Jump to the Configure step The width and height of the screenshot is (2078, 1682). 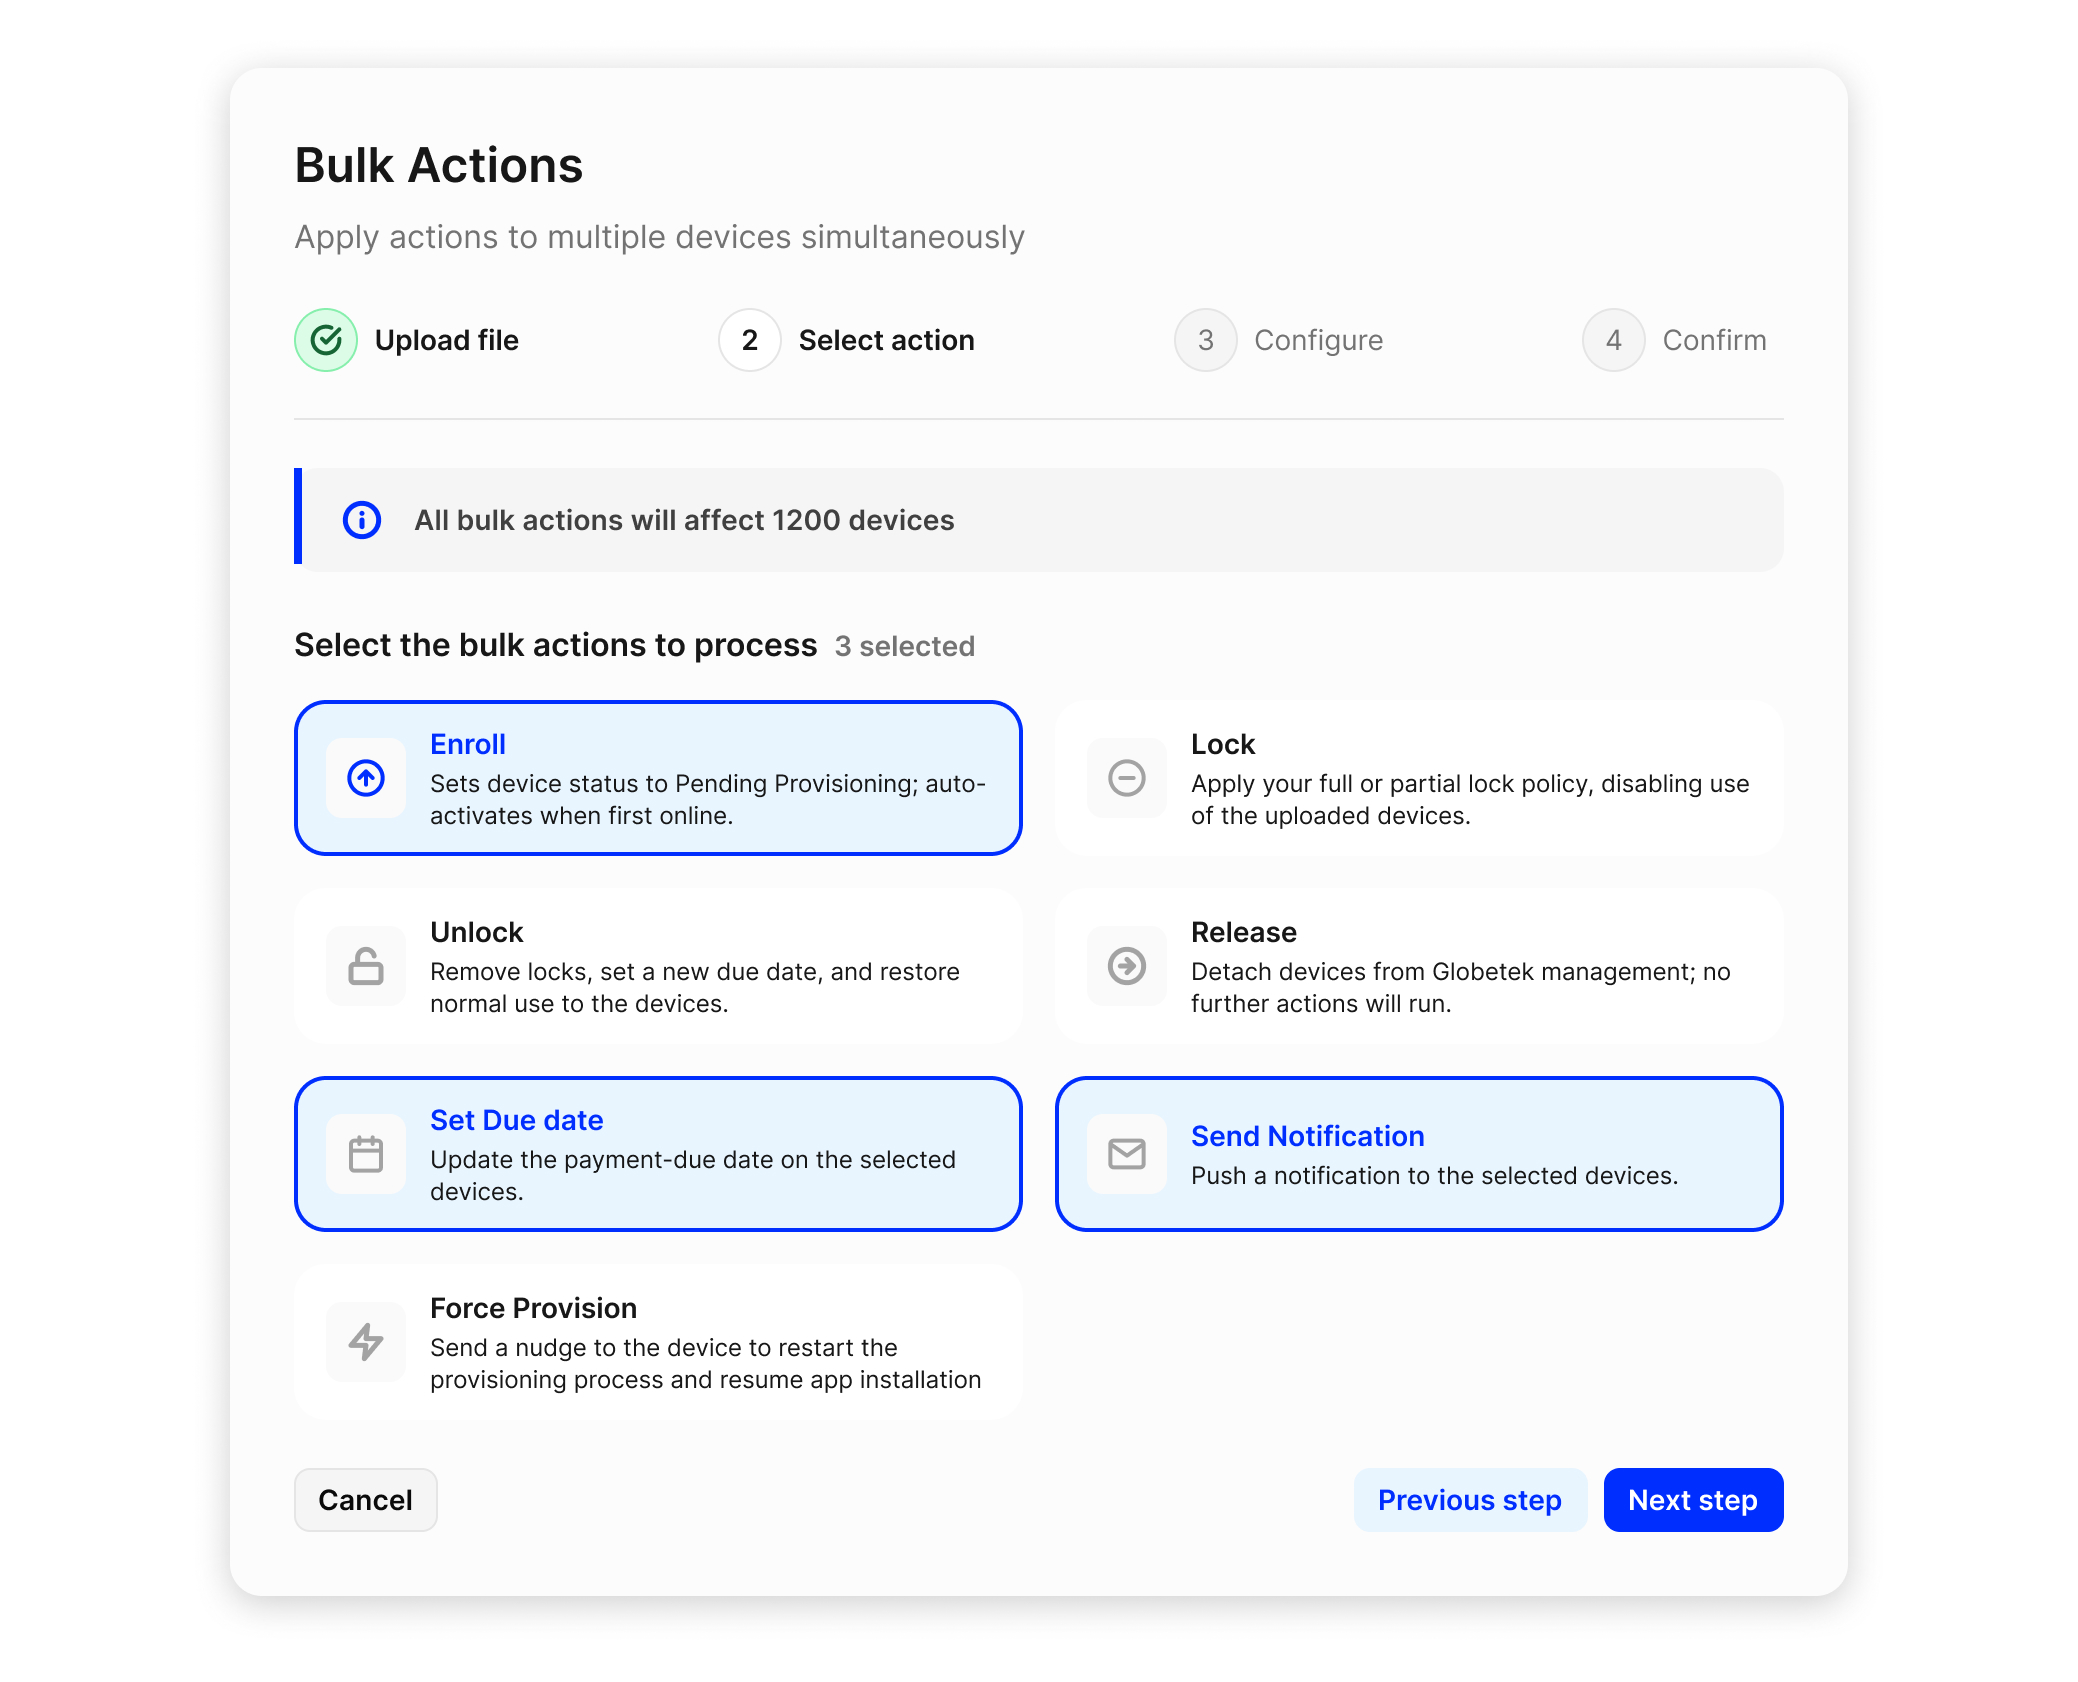pyautogui.click(x=1317, y=340)
